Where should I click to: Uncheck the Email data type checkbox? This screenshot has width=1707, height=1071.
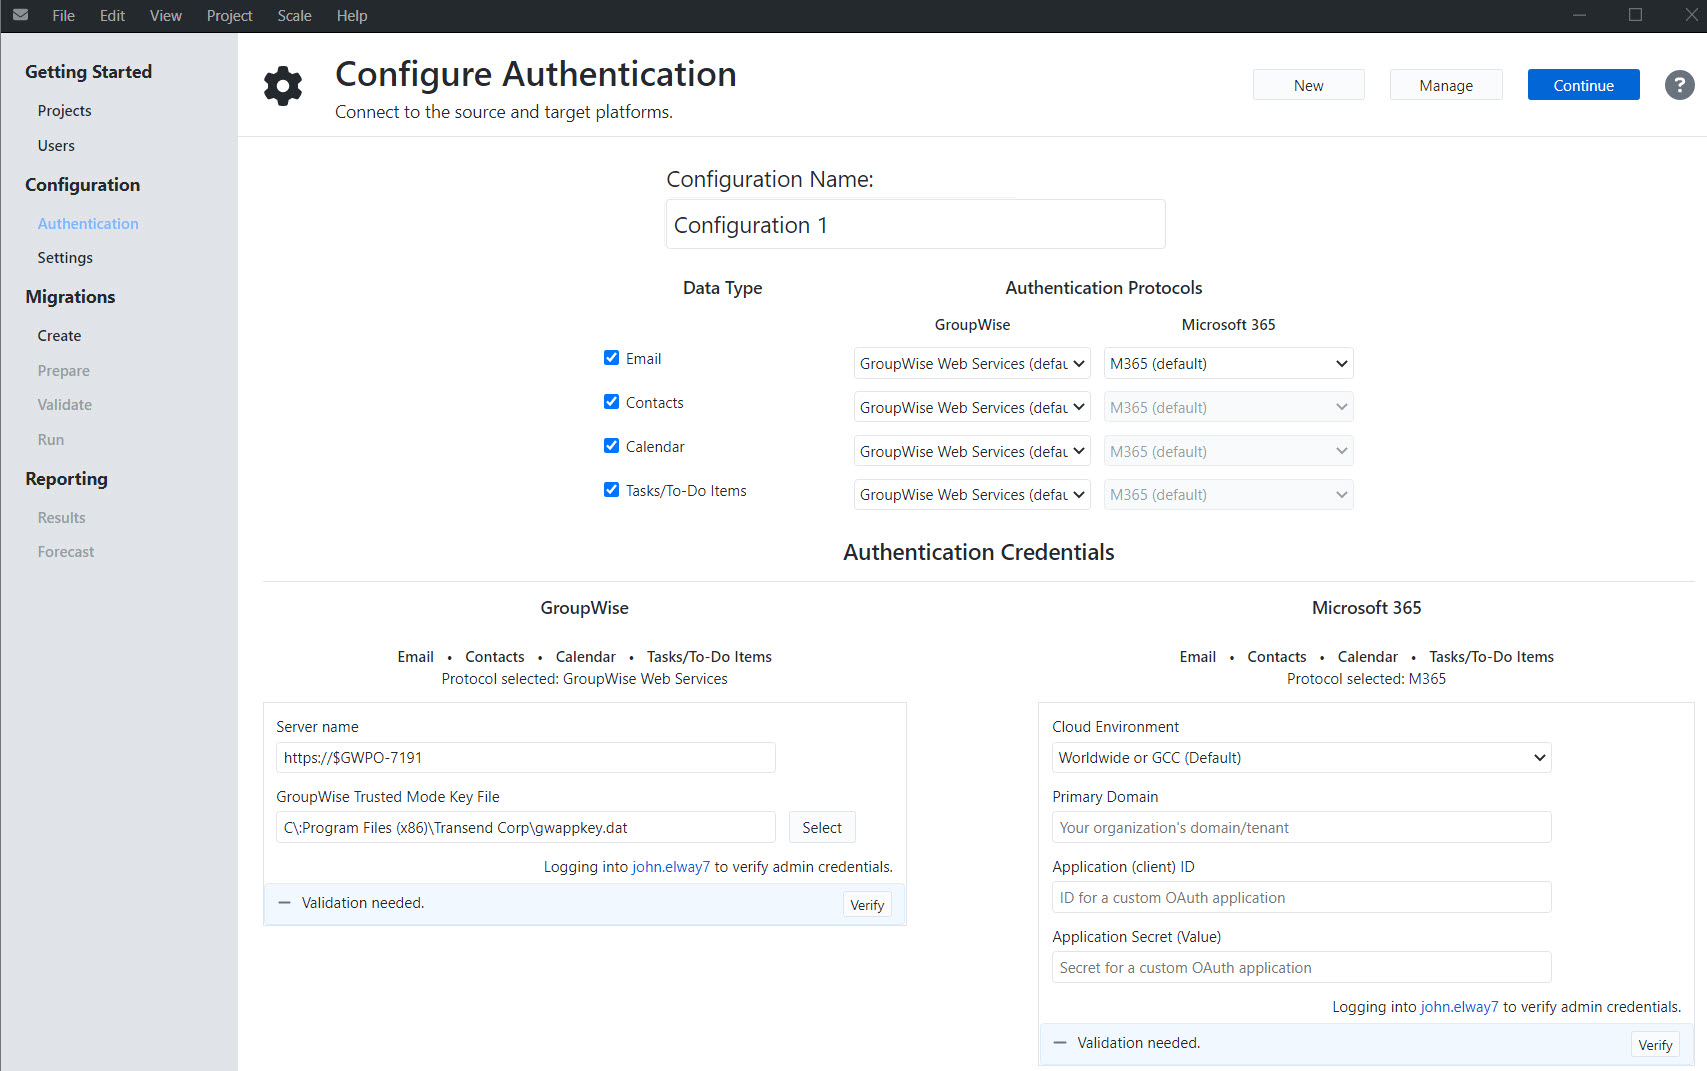(611, 358)
